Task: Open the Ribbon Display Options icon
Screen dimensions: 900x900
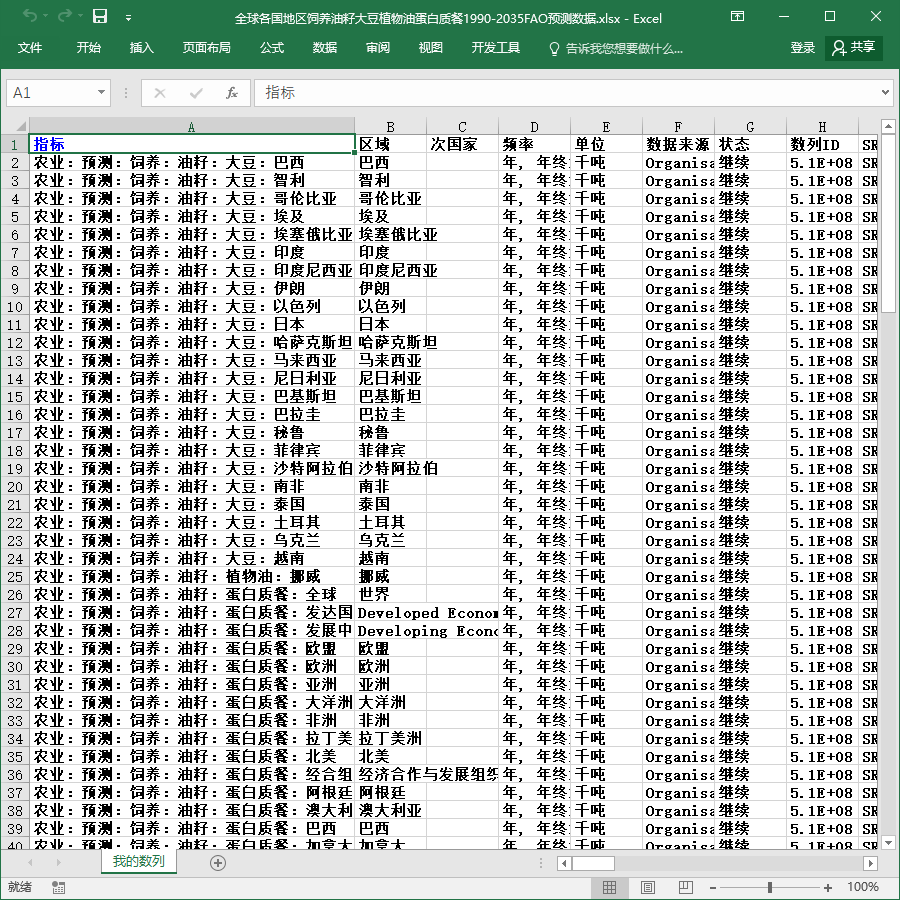Action: click(x=738, y=16)
